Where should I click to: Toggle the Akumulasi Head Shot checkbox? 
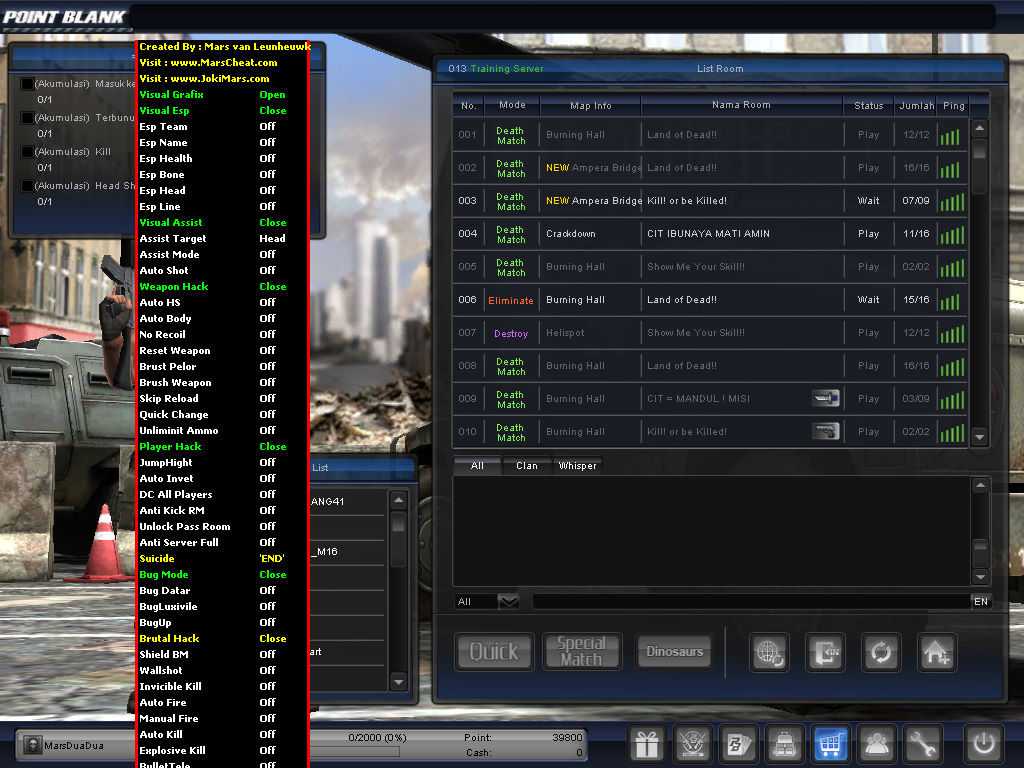tap(27, 185)
